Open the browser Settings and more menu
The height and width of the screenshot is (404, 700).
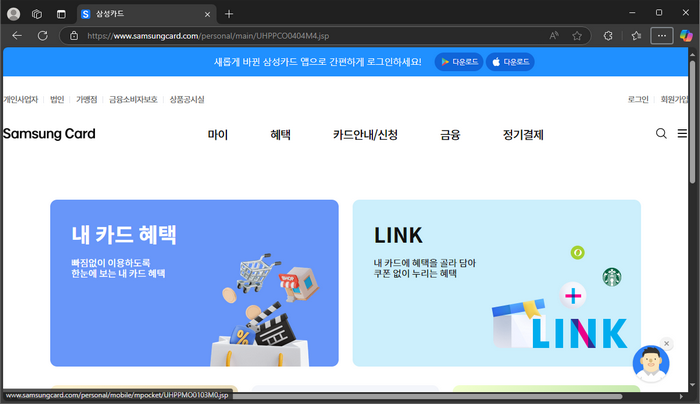[x=662, y=36]
